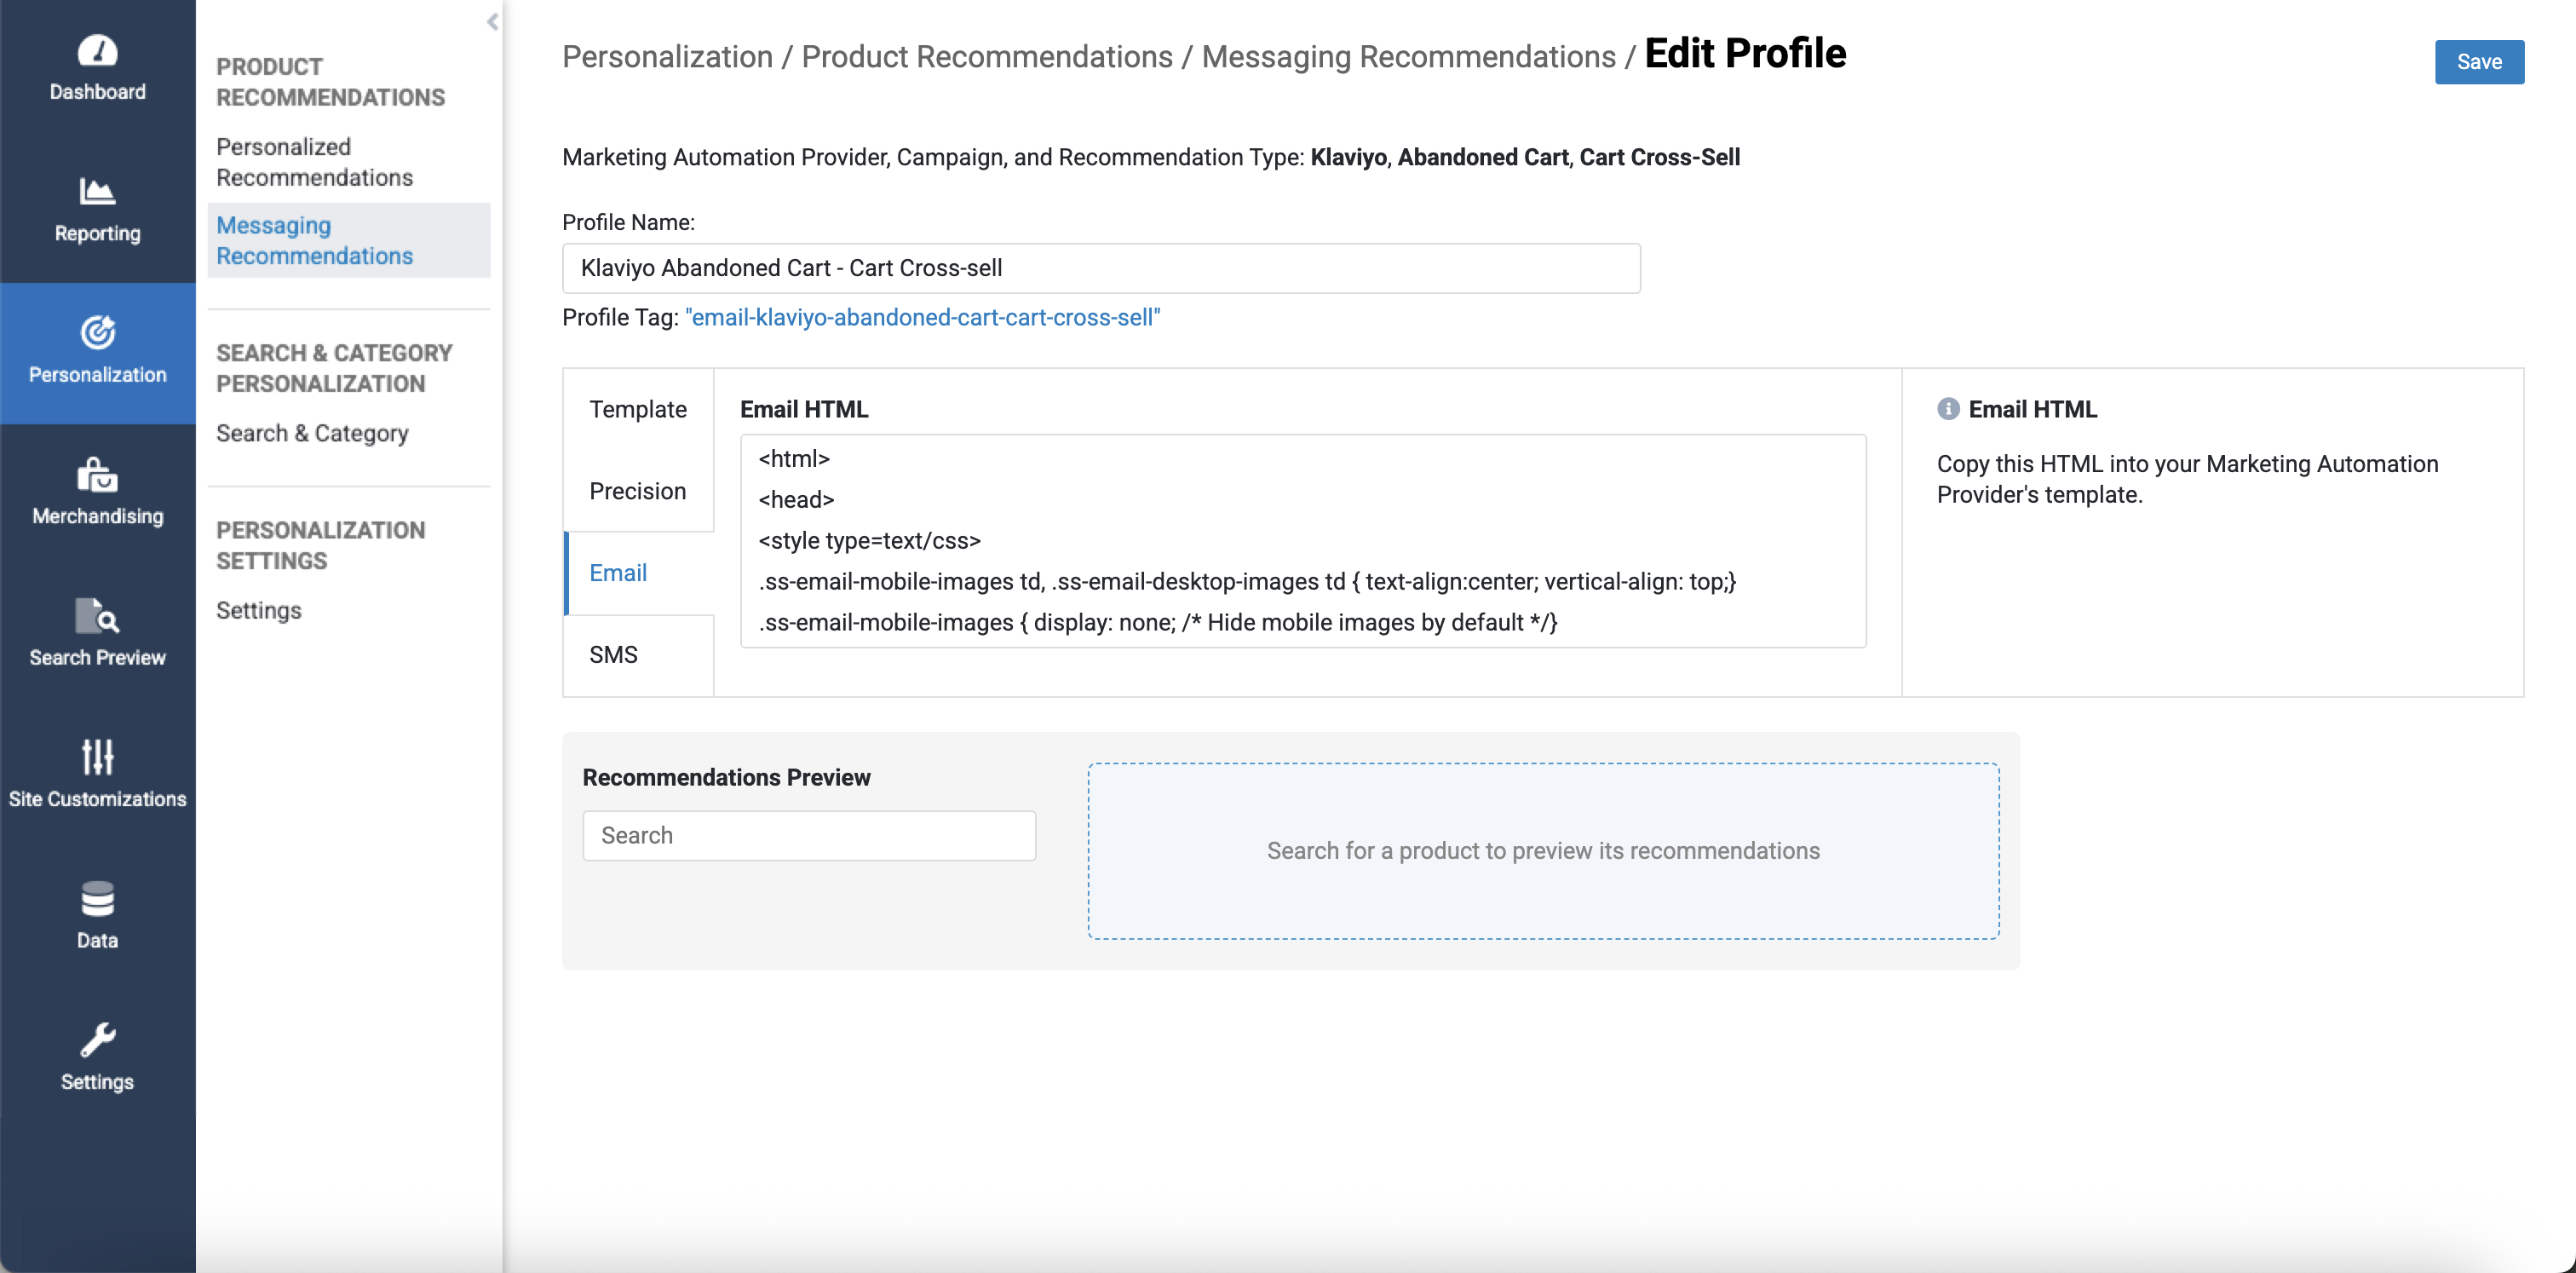Open the Reporting chart icon
This screenshot has height=1273, width=2576.
point(97,190)
